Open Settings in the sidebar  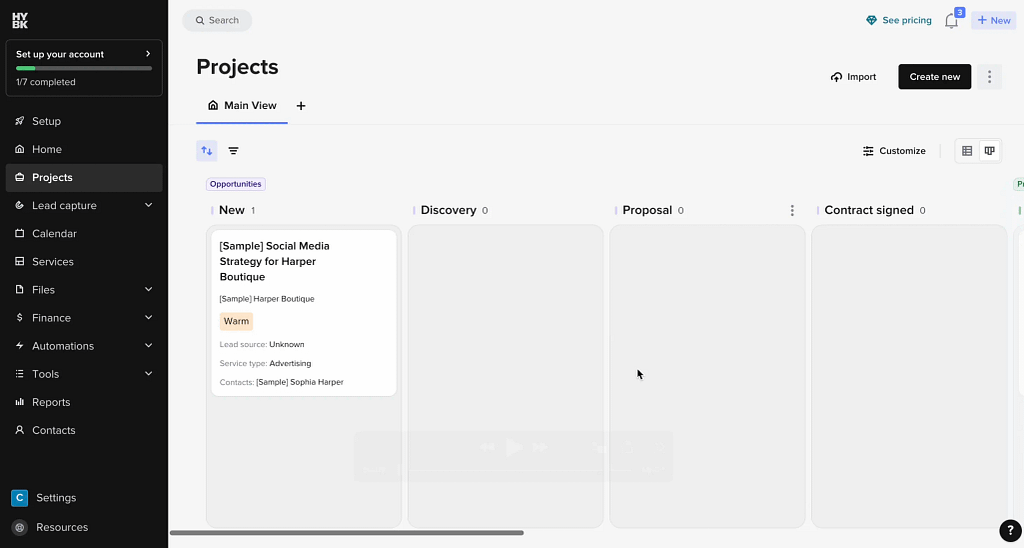pos(84,498)
